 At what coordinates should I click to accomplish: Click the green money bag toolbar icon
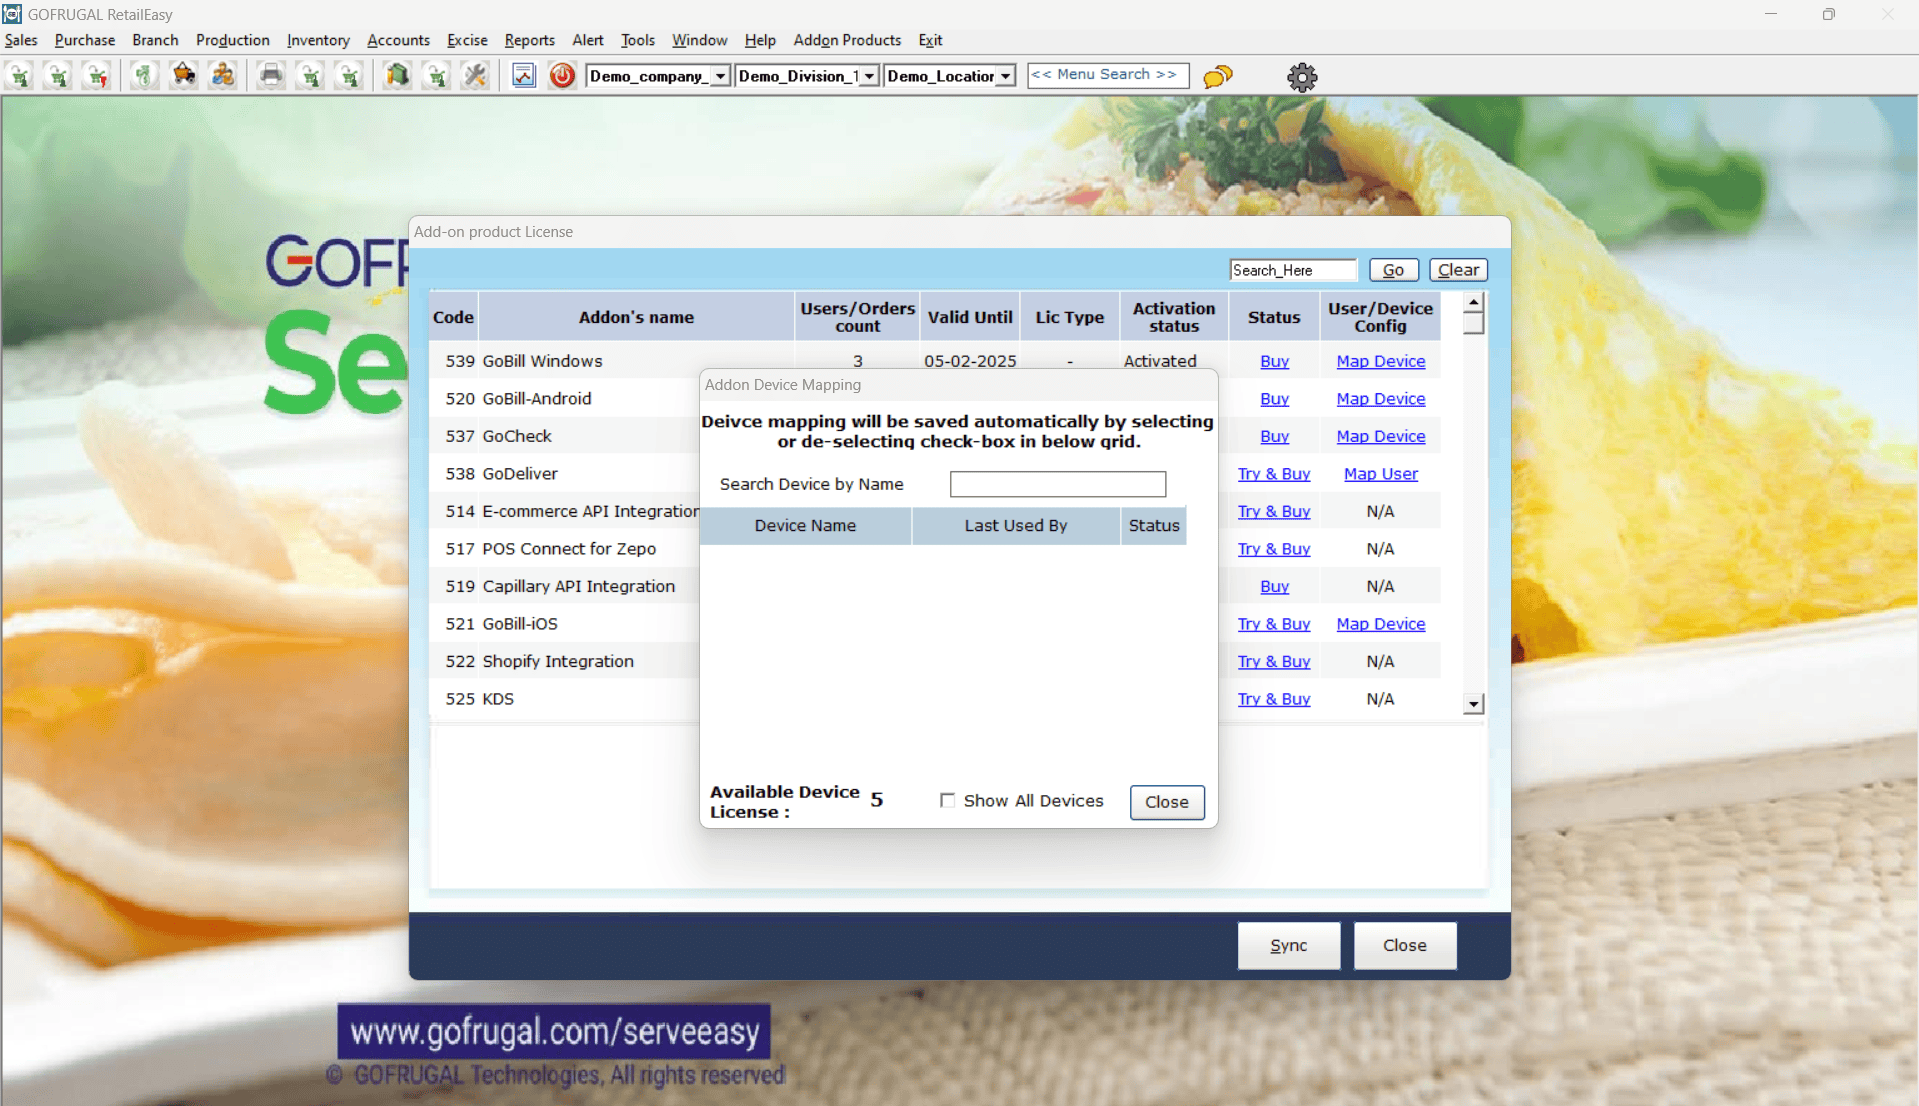coord(144,76)
